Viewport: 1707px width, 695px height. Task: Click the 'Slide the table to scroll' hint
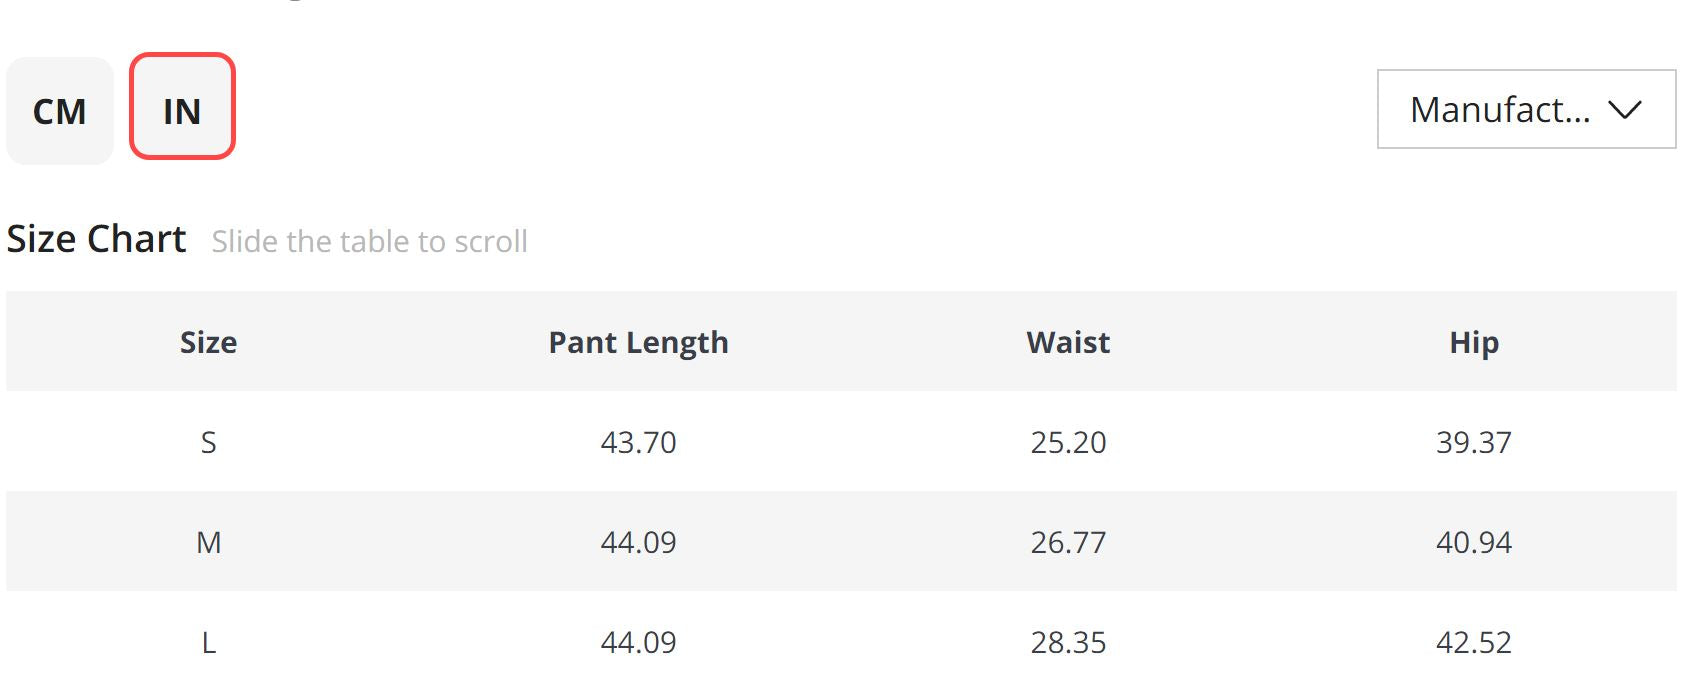(369, 242)
